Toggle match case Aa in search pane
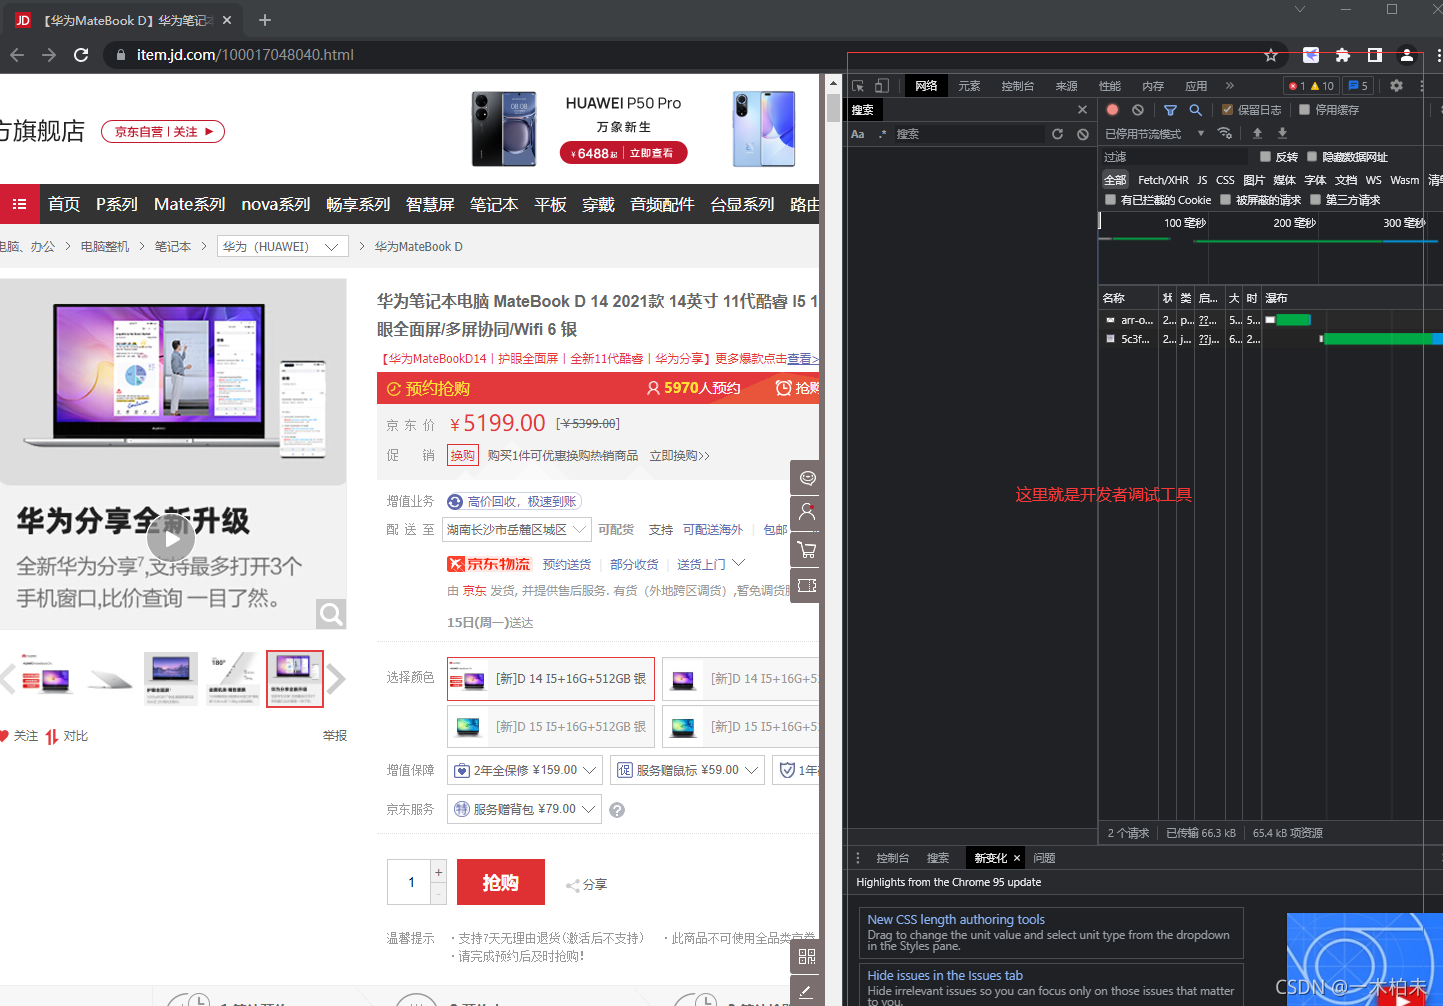 point(858,134)
